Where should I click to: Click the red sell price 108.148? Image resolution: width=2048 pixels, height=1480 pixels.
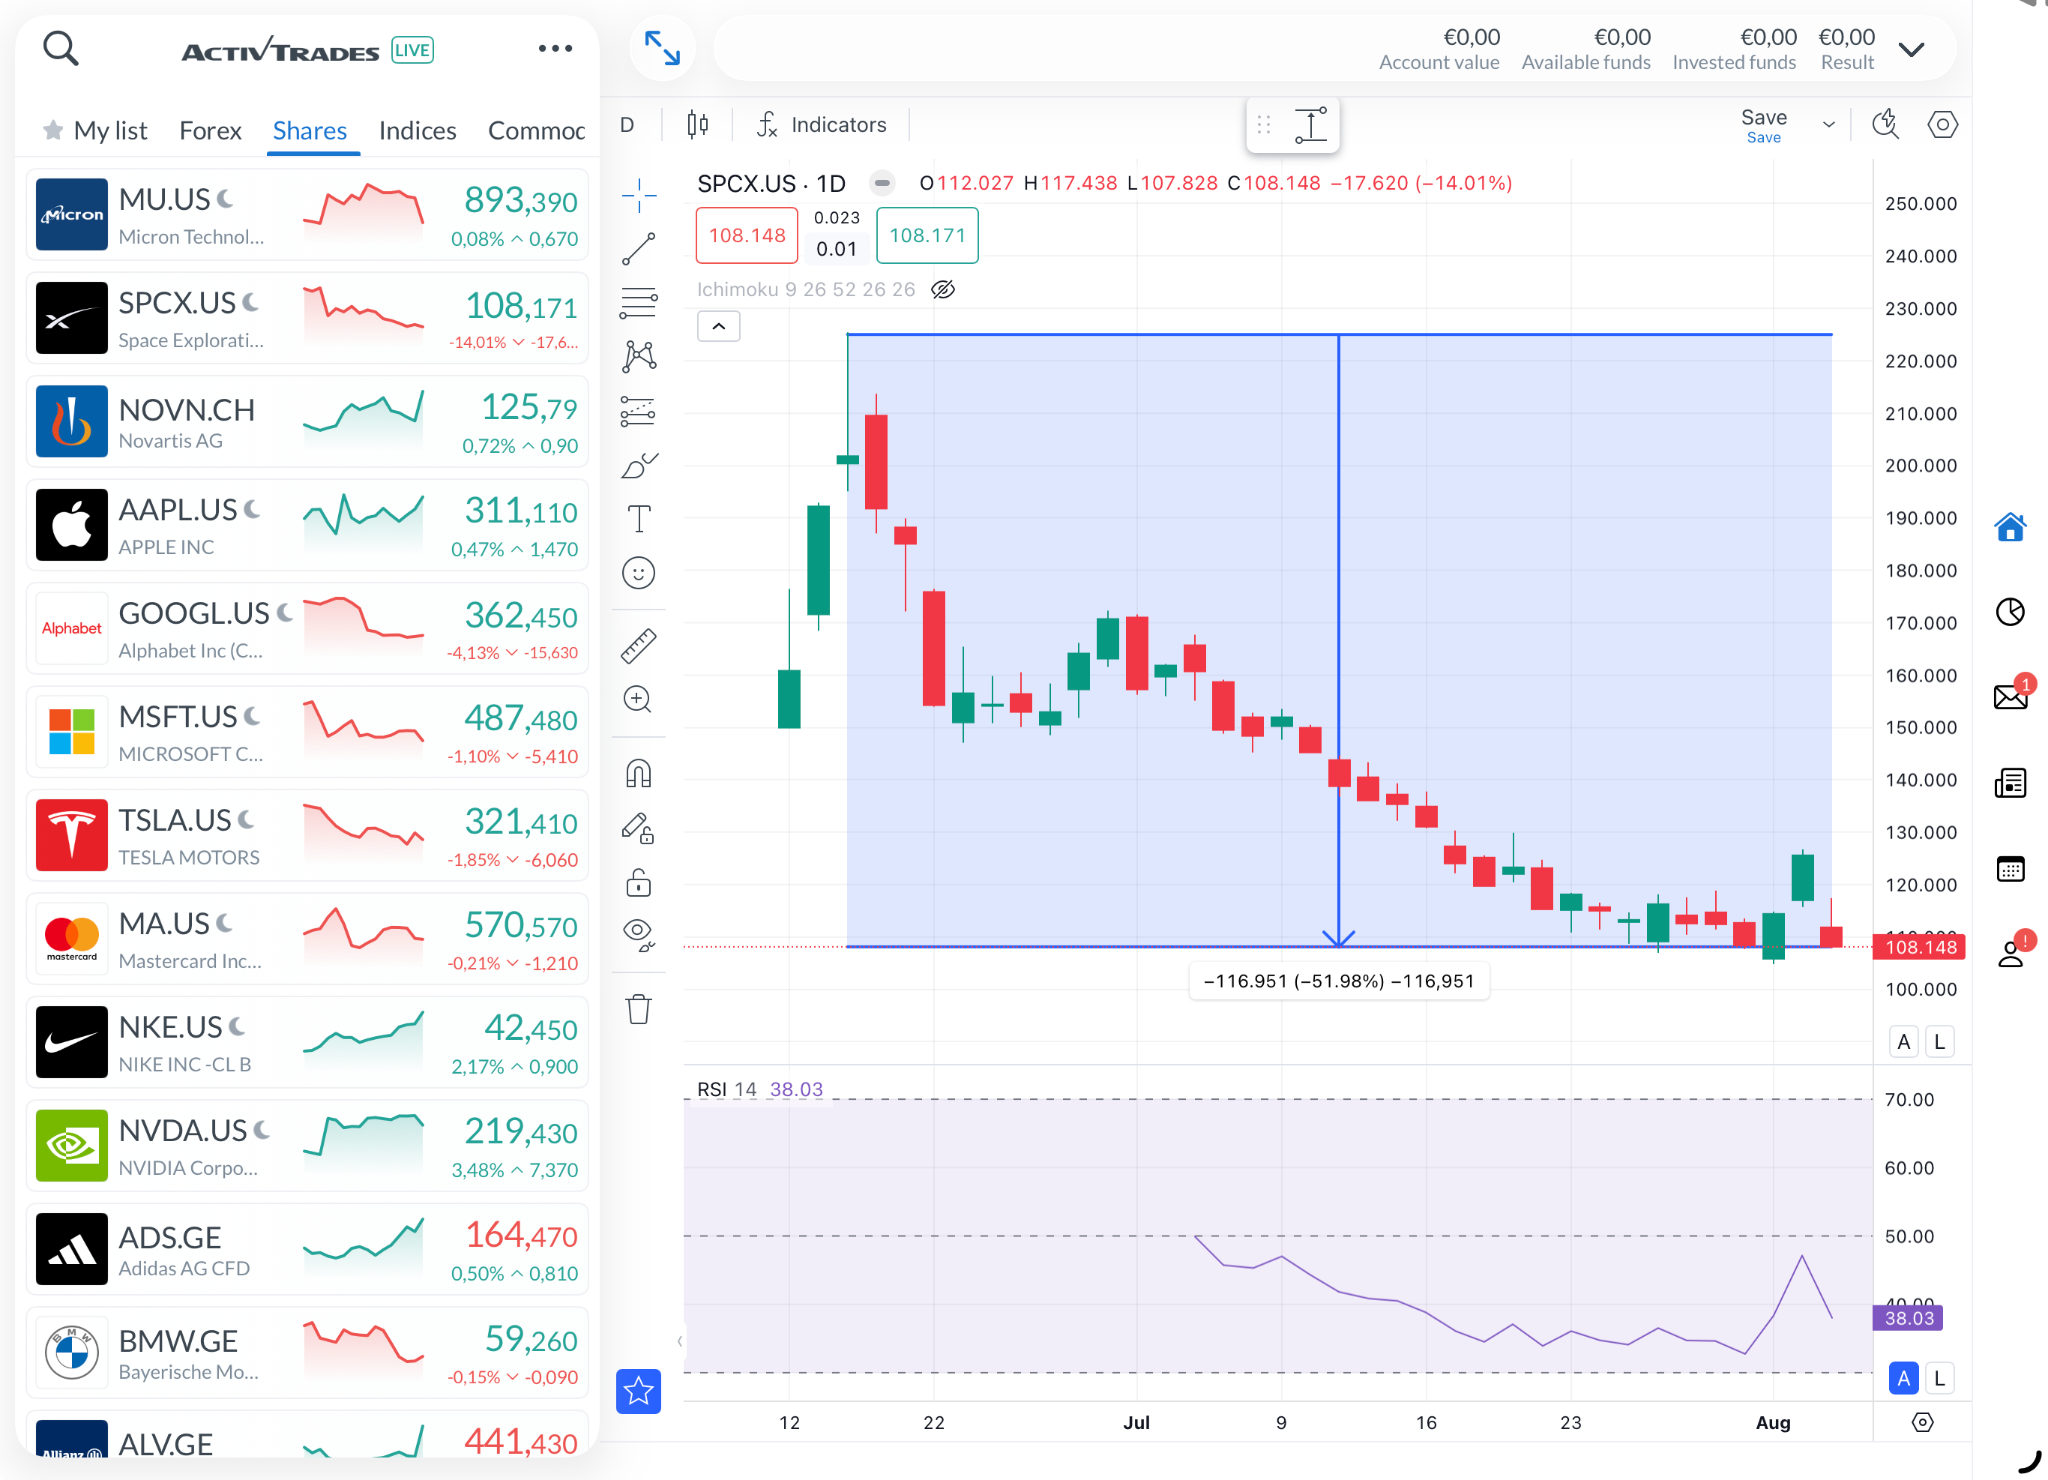[x=747, y=235]
